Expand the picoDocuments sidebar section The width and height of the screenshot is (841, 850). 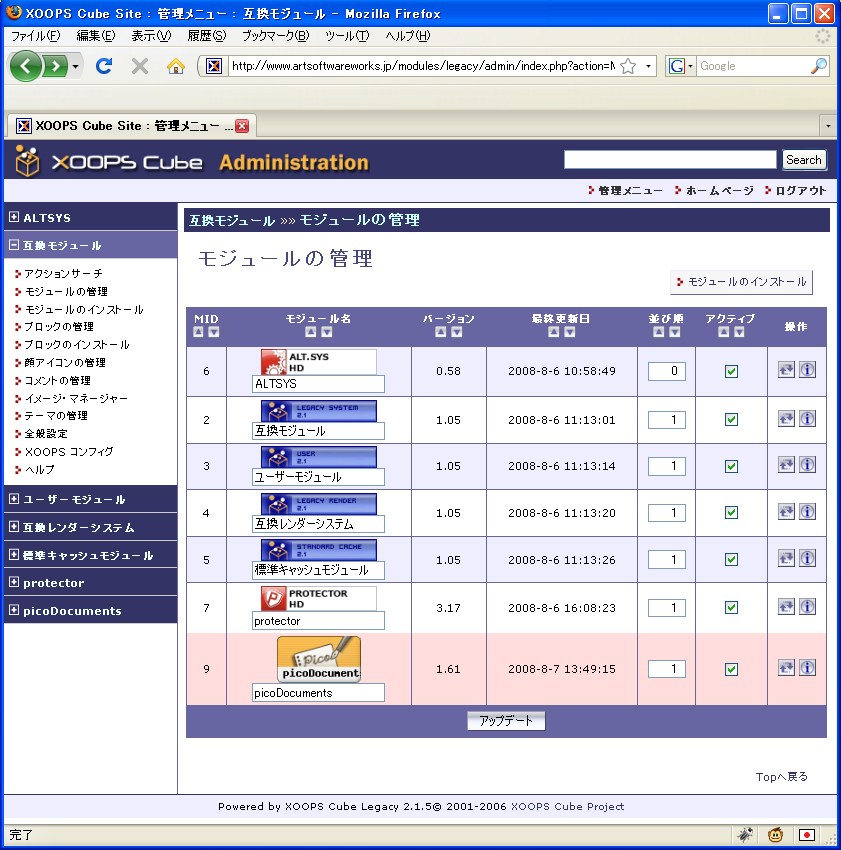[14, 610]
